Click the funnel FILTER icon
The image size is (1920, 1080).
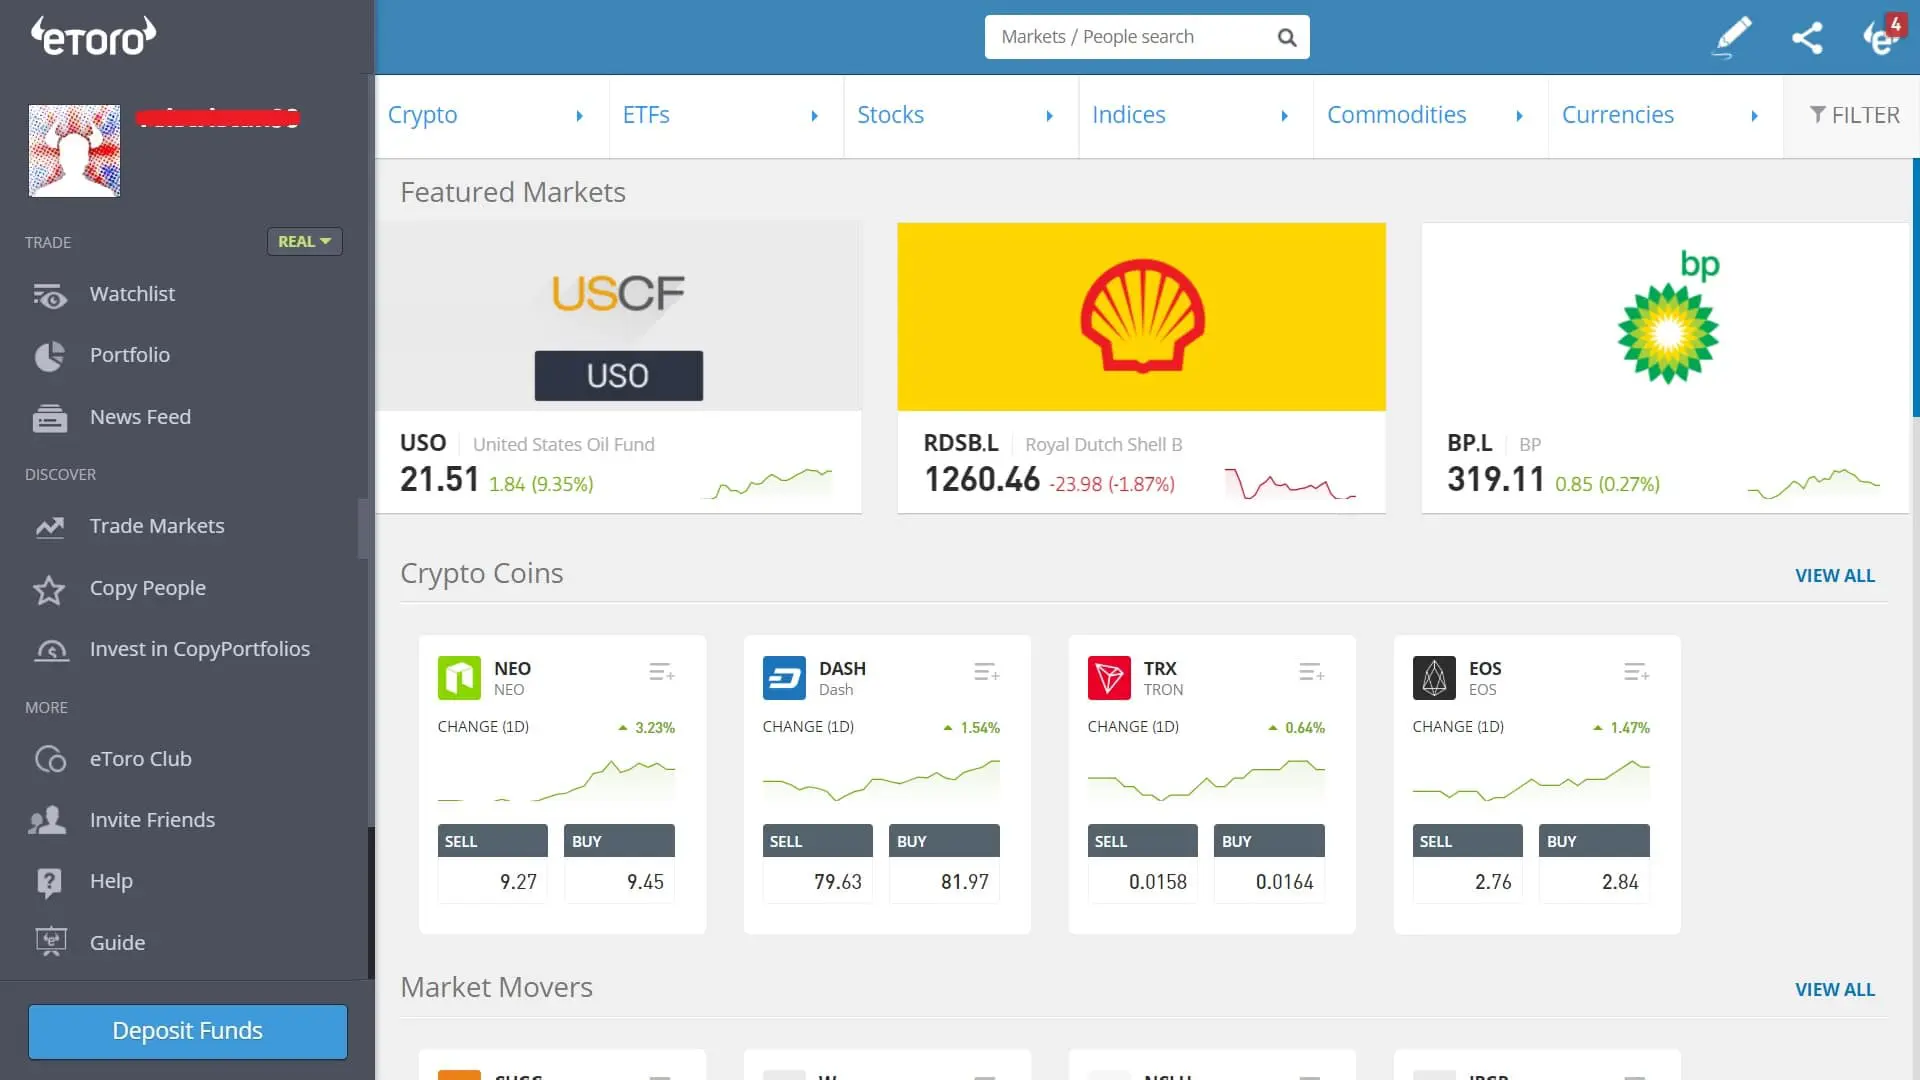[x=1818, y=115]
